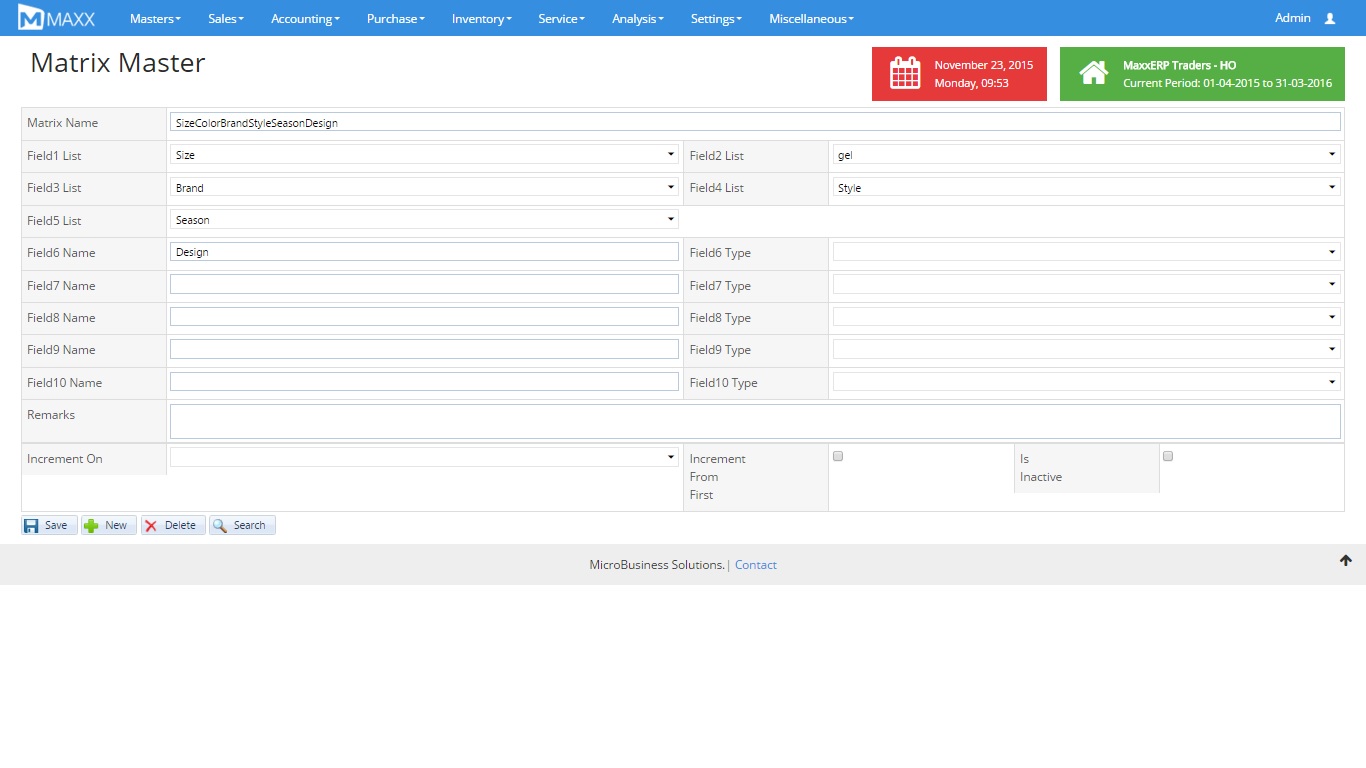
Task: Expand the Field4 List dropdown showing Style
Action: (1086, 187)
